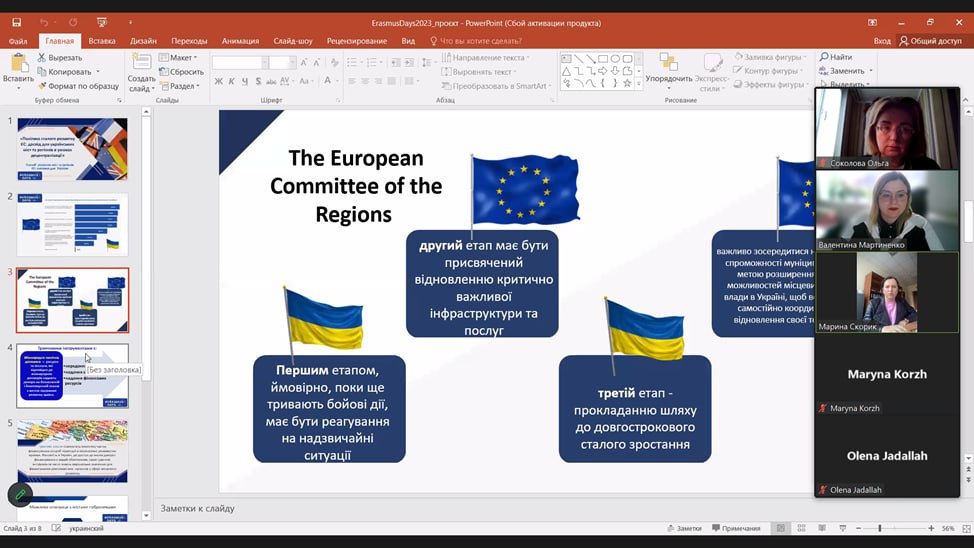The image size is (974, 548).
Task: Open the Ribbon Display Options icon
Action: [x=872, y=22]
